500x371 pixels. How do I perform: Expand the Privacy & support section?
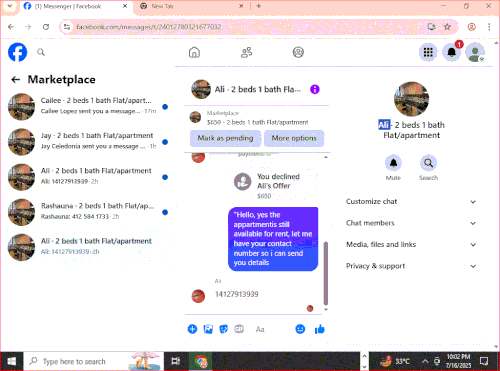411,266
